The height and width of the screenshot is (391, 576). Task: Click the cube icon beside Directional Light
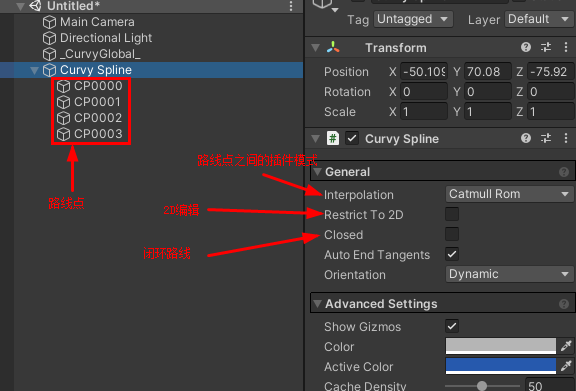coord(49,38)
